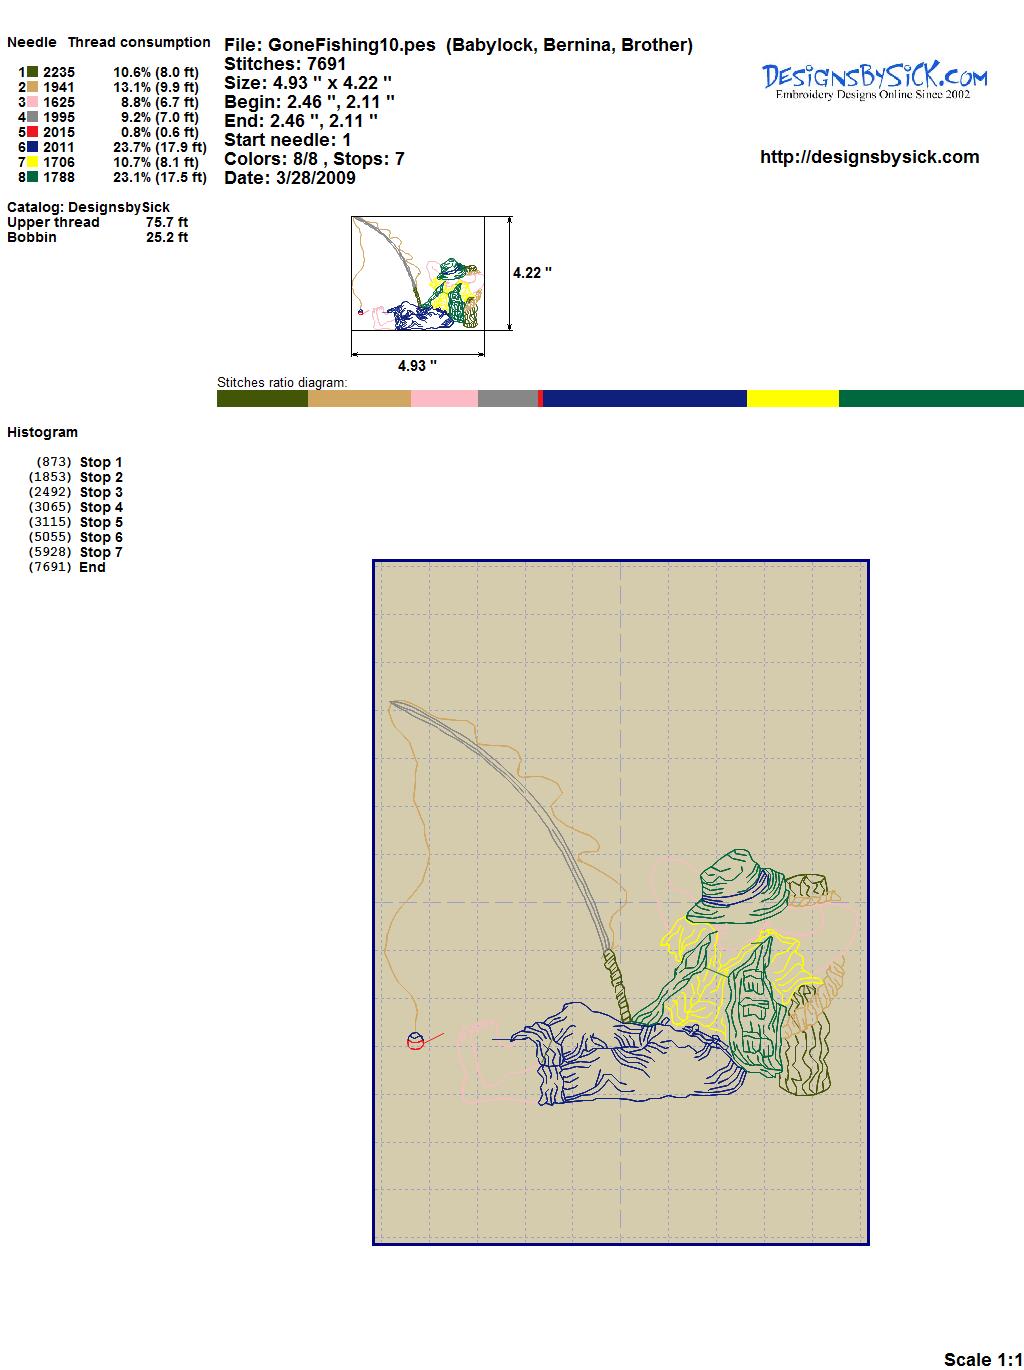The height and width of the screenshot is (1370, 1024).
Task: Click the DesignsBySick.com logo
Action: click(x=874, y=80)
